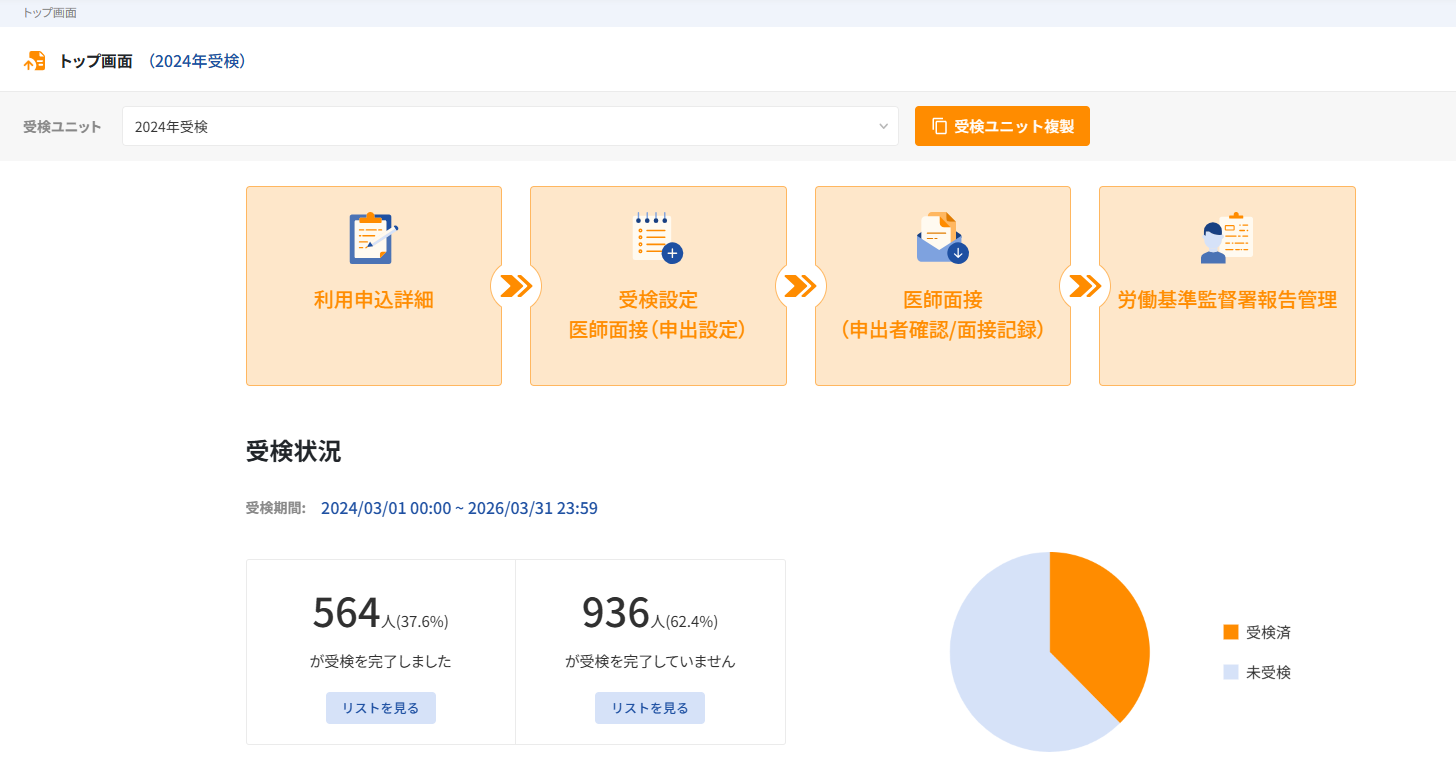Open 受検設定 医師面接(申出設定) card

[x=658, y=286]
